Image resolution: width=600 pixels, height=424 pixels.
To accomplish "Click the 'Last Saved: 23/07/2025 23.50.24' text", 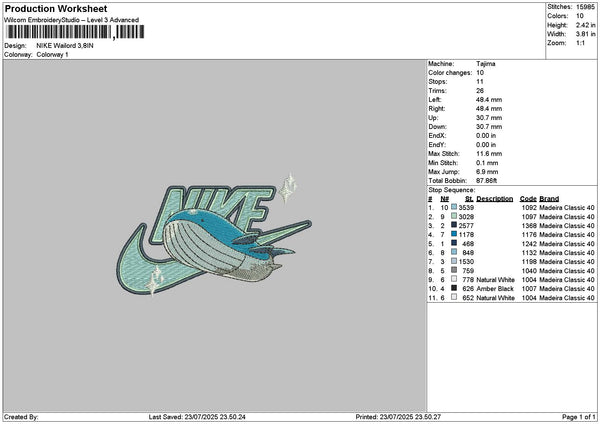I will [x=197, y=417].
